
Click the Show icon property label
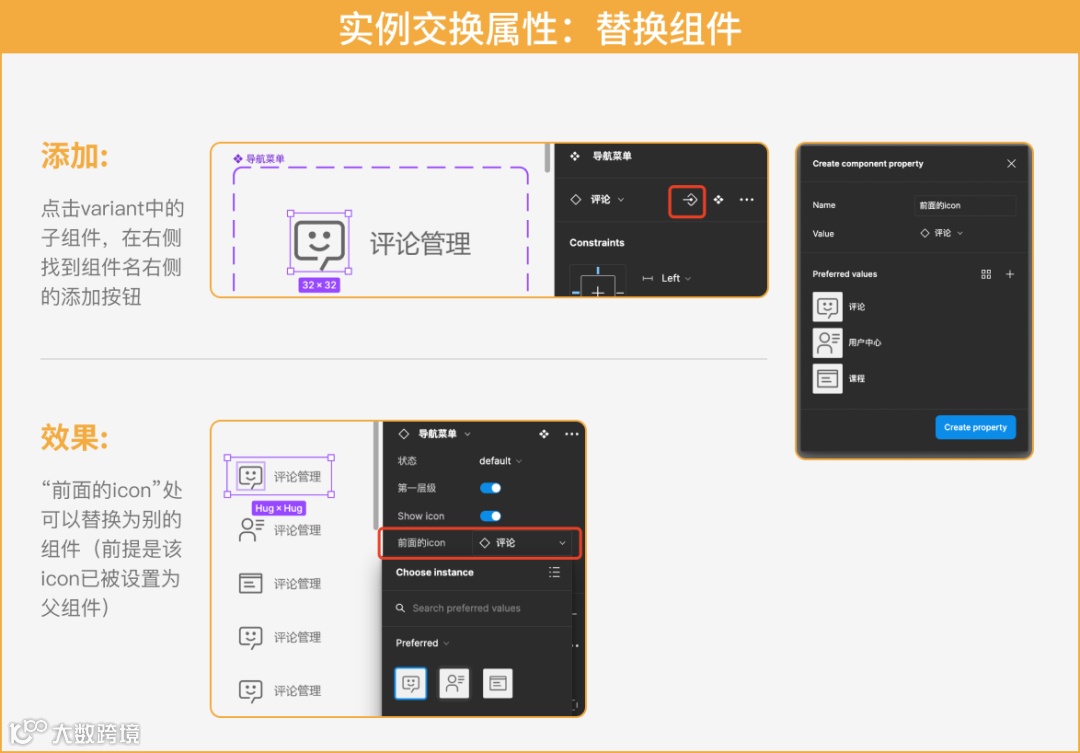[x=421, y=516]
